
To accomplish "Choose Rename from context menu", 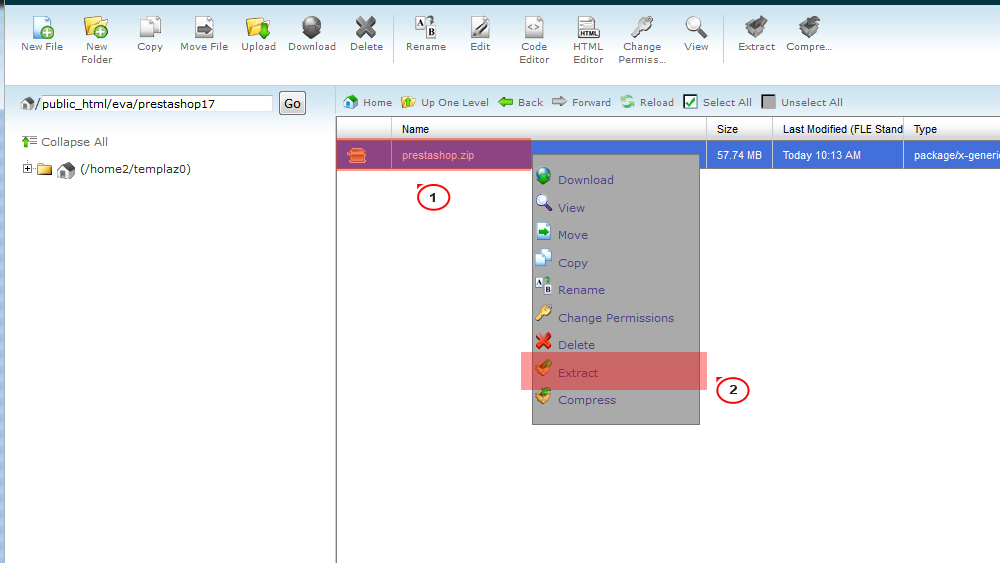I will click(x=581, y=289).
